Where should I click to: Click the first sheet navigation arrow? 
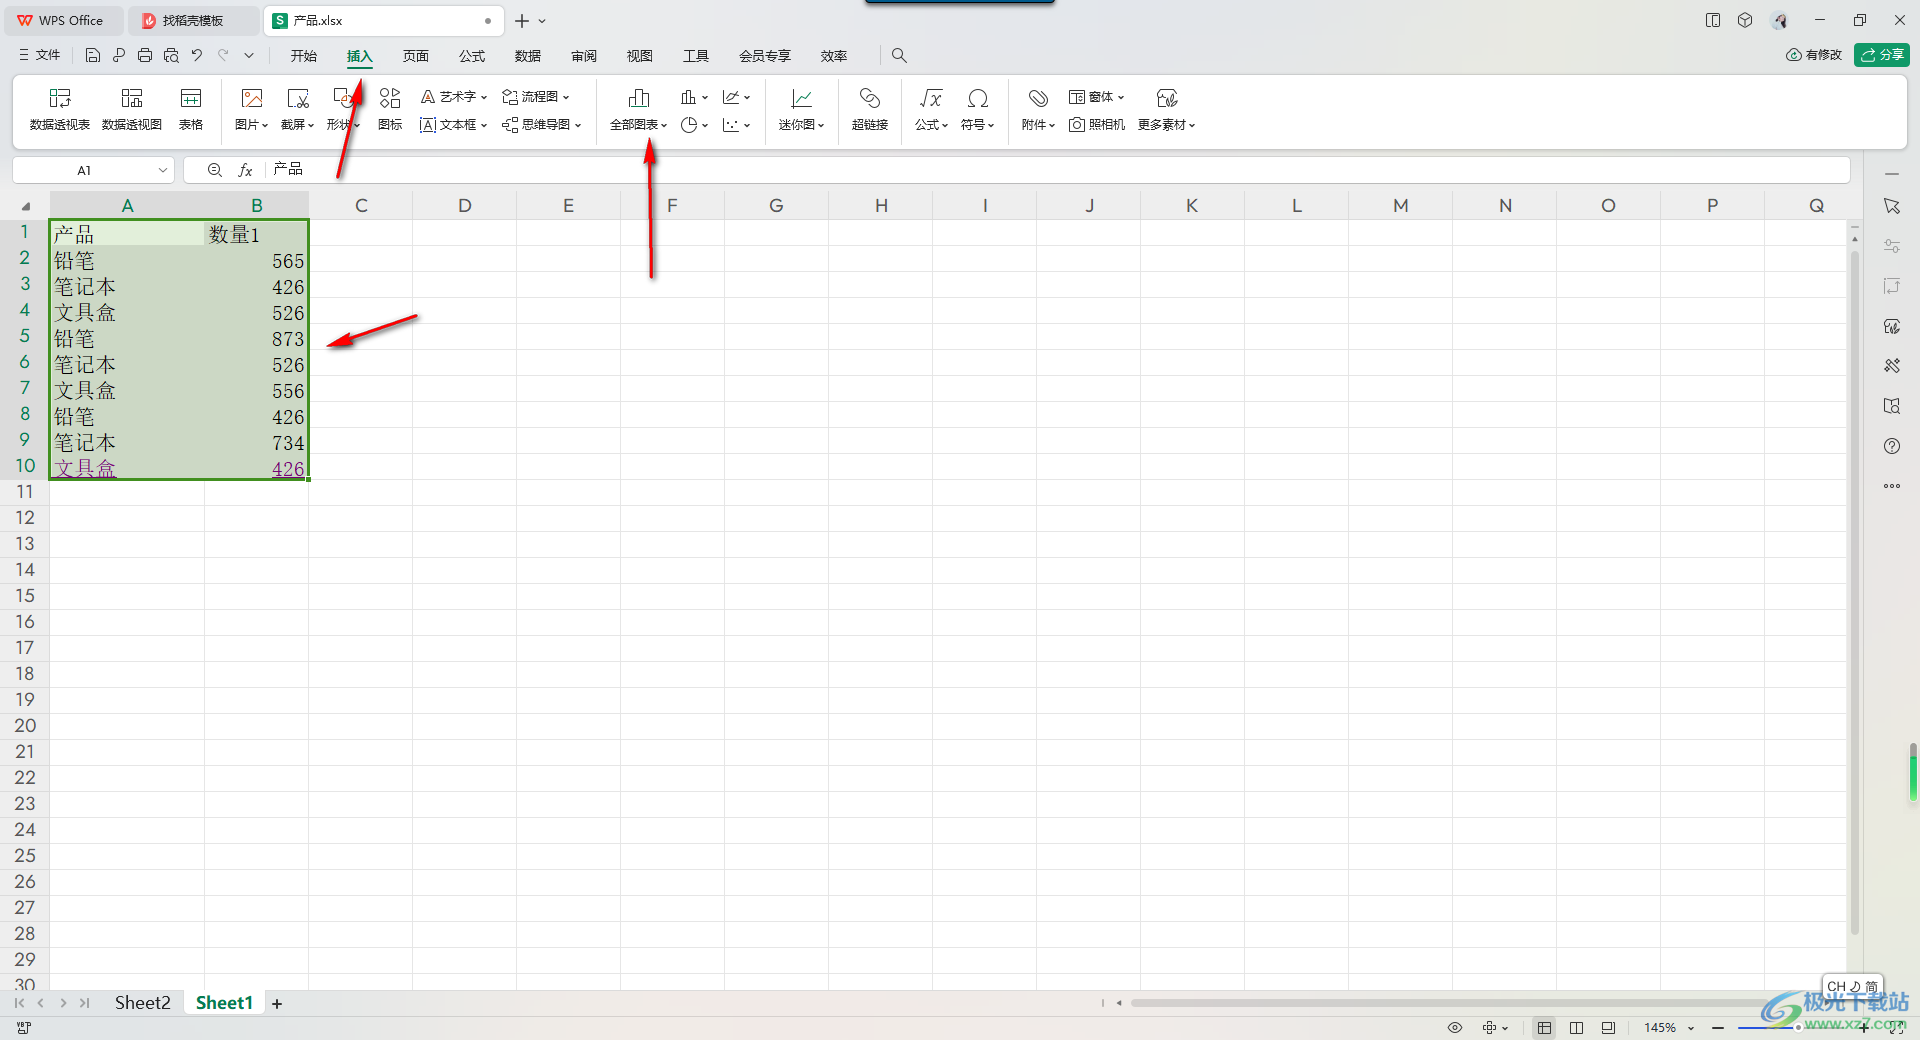coord(19,1003)
